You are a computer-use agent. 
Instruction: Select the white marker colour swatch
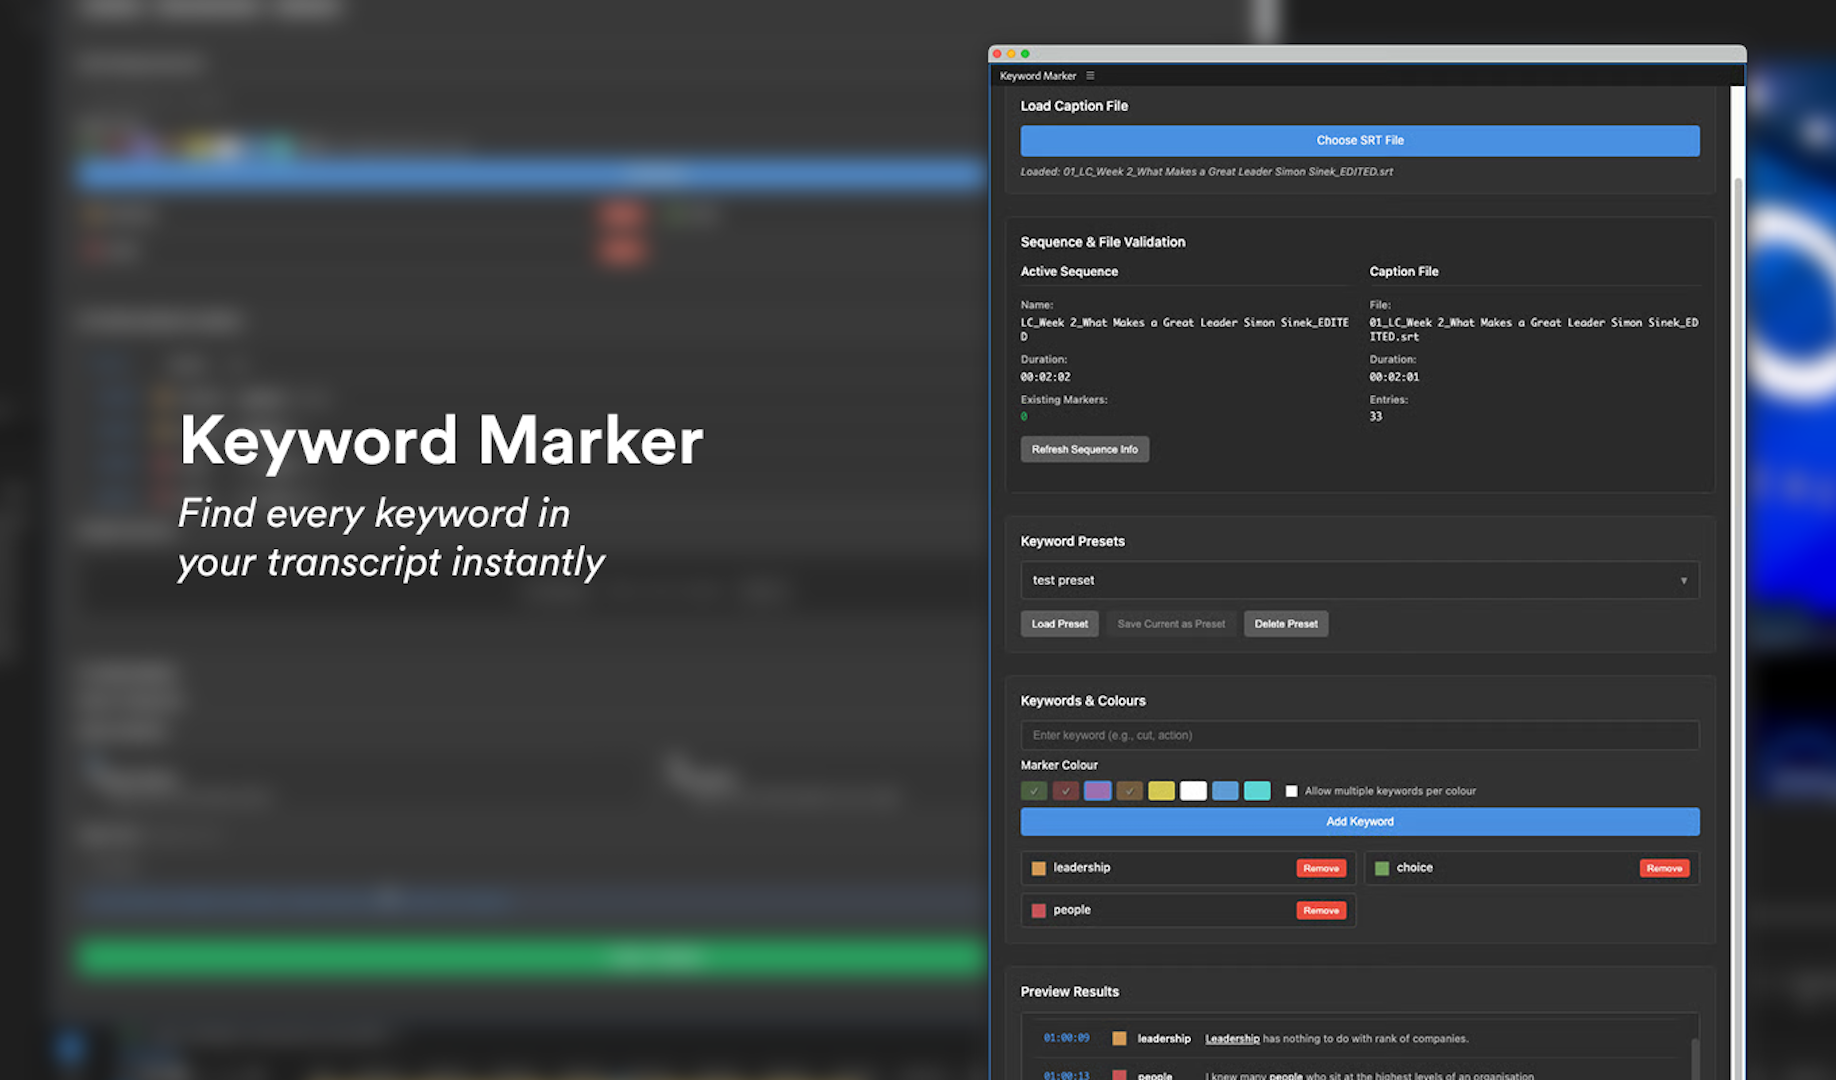[1193, 790]
